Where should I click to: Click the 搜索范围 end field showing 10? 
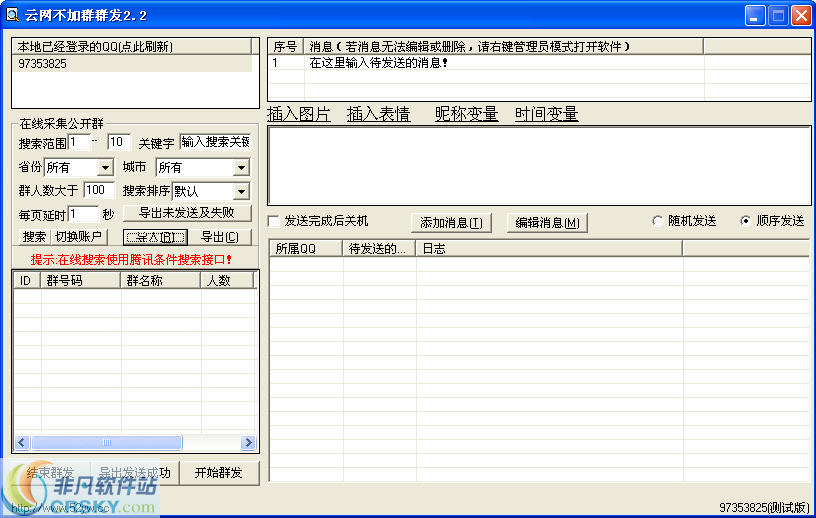[118, 142]
